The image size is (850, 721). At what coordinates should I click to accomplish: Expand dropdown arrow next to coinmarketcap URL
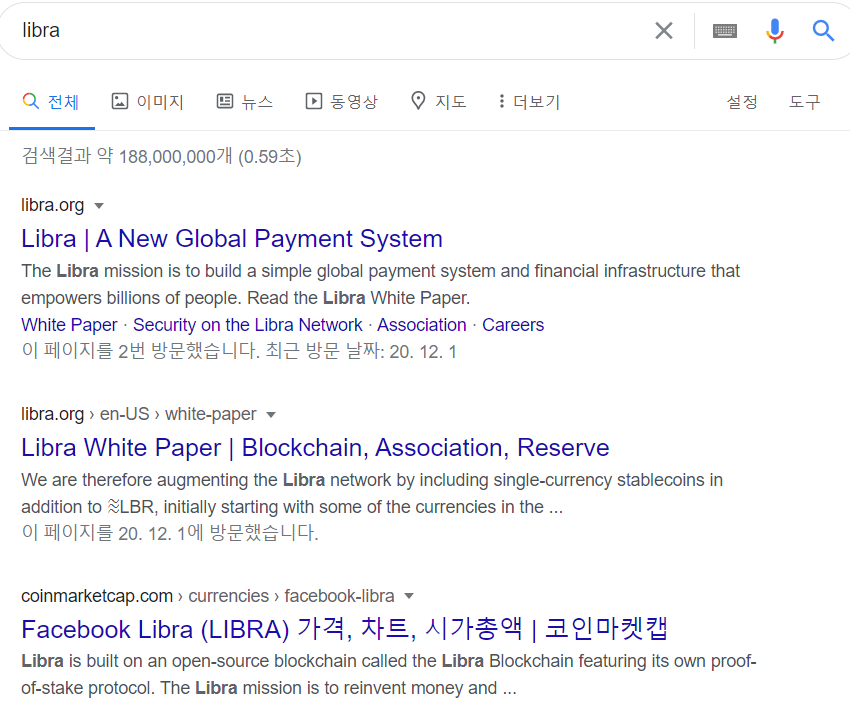coord(409,596)
